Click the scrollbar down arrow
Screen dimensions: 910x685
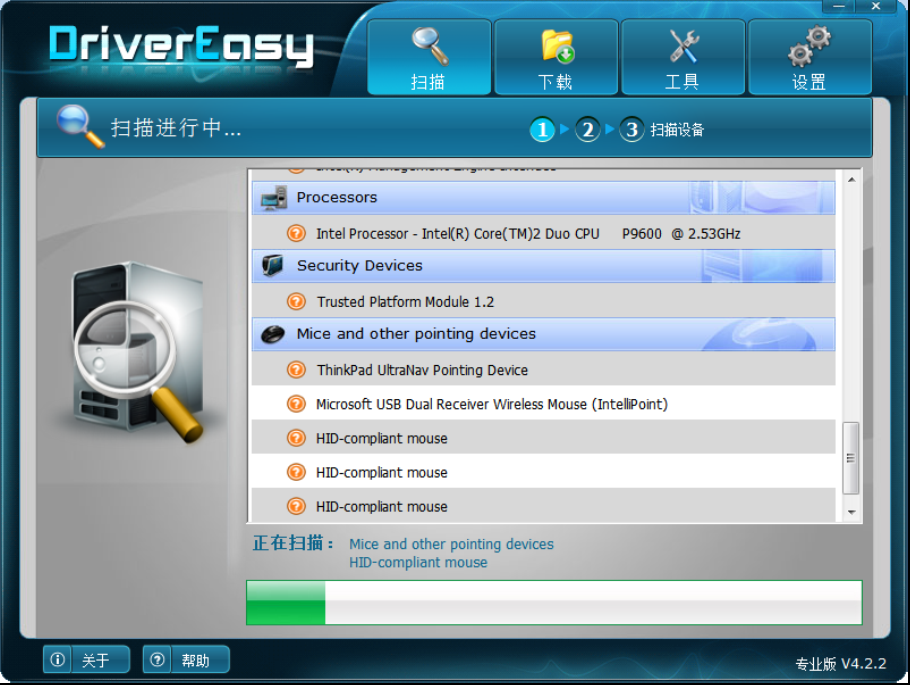pyautogui.click(x=851, y=512)
